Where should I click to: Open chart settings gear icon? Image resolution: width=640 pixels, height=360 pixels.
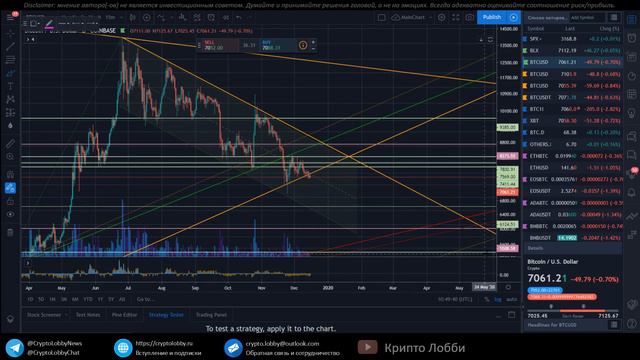point(441,18)
